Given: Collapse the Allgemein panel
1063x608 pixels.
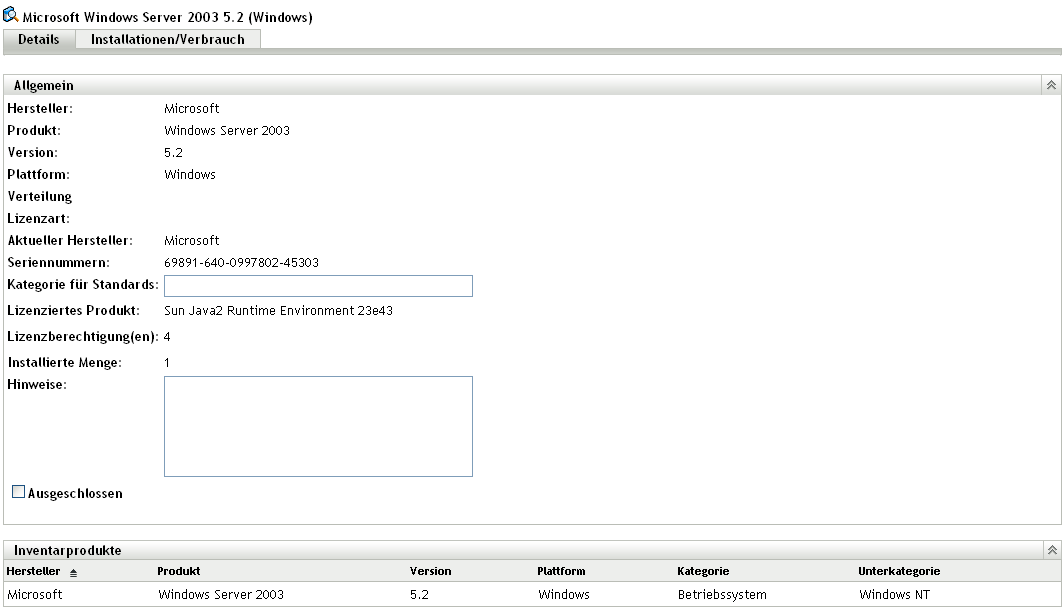Looking at the screenshot, I should 1051,85.
